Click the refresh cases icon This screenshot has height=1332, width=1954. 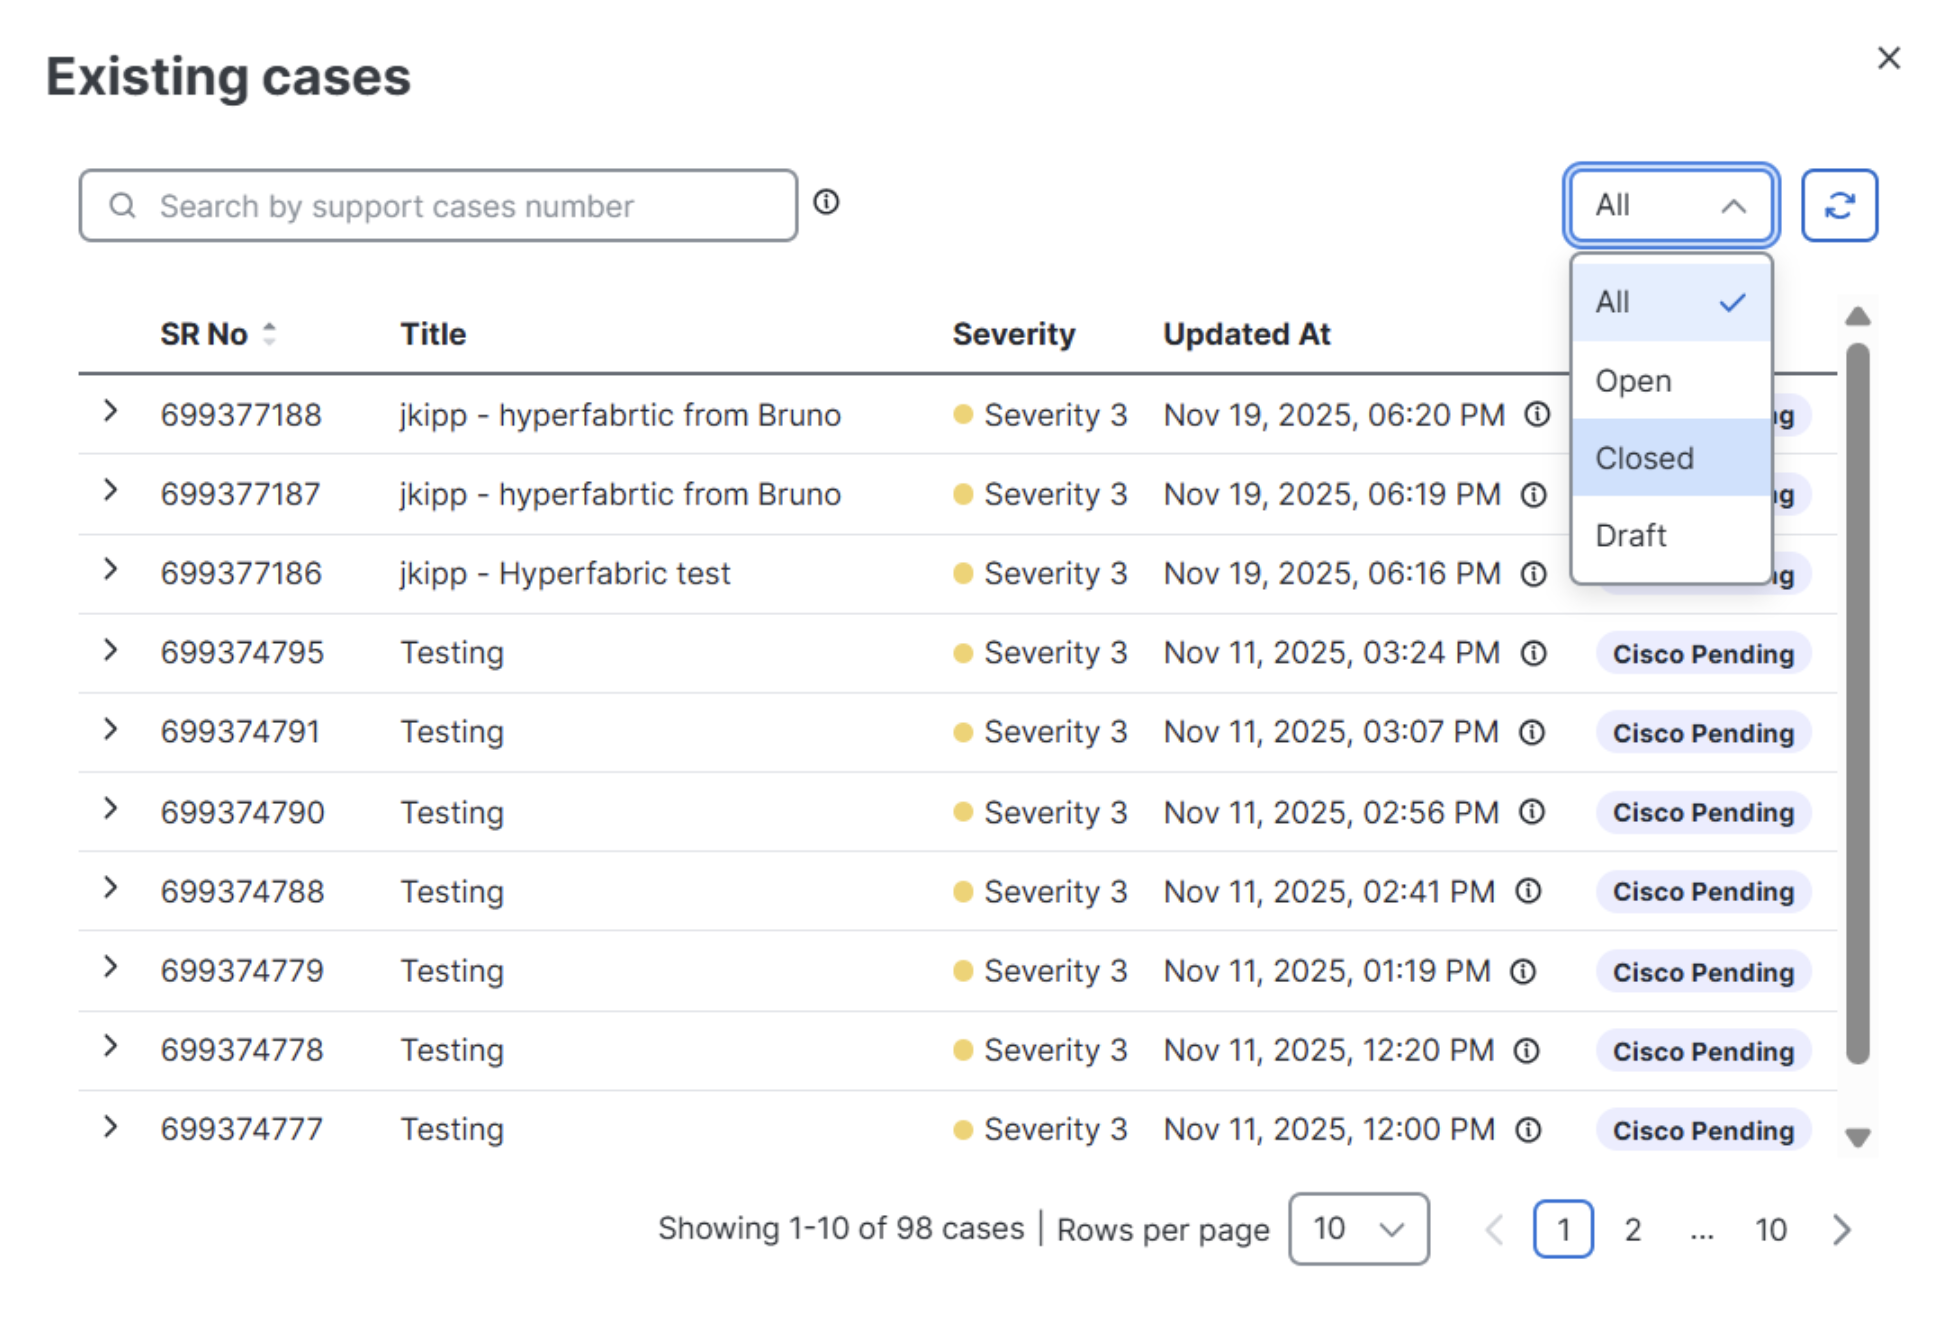1841,206
